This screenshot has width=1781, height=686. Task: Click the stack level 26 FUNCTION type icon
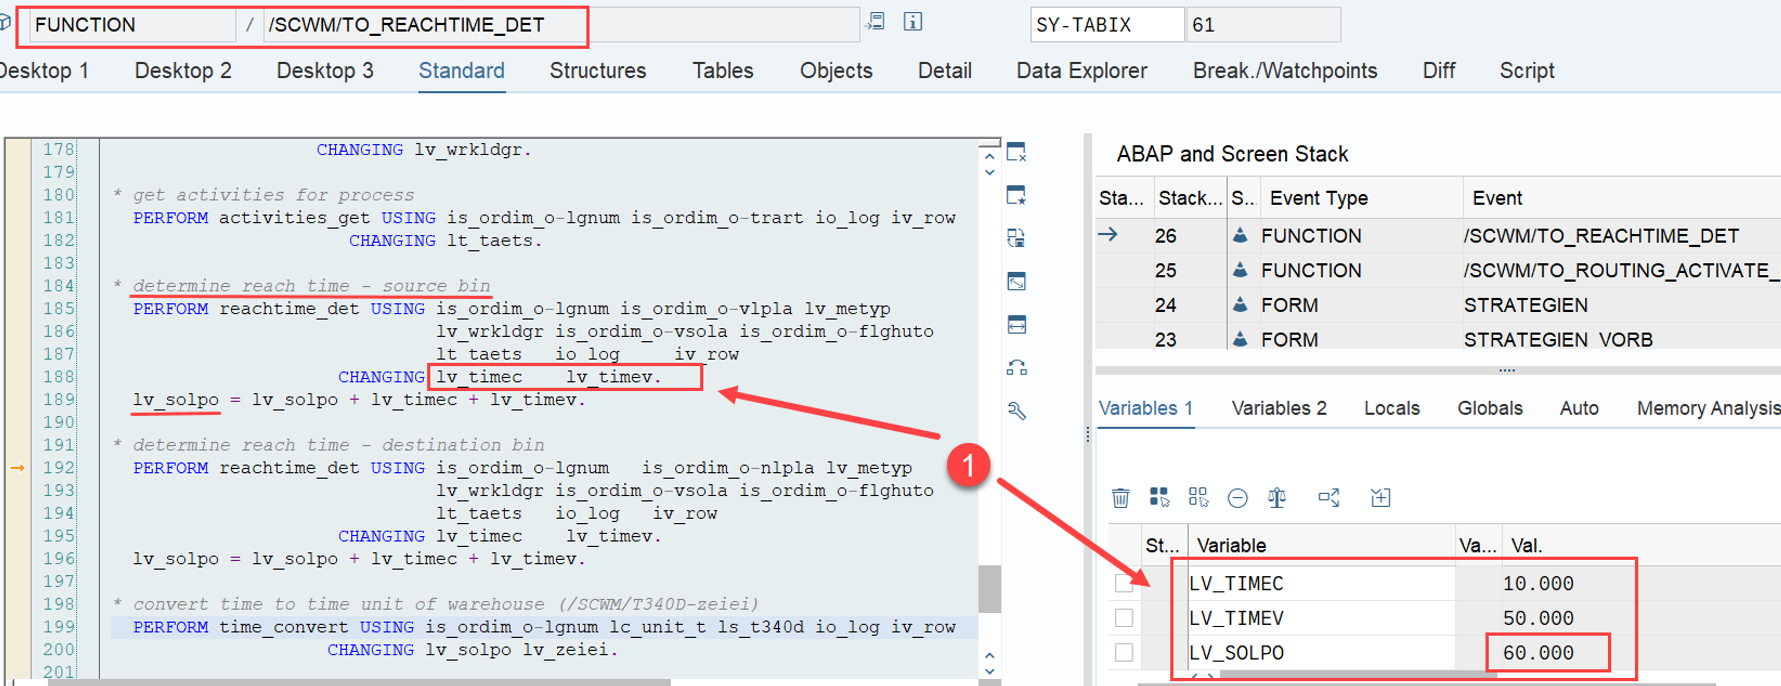coord(1240,235)
